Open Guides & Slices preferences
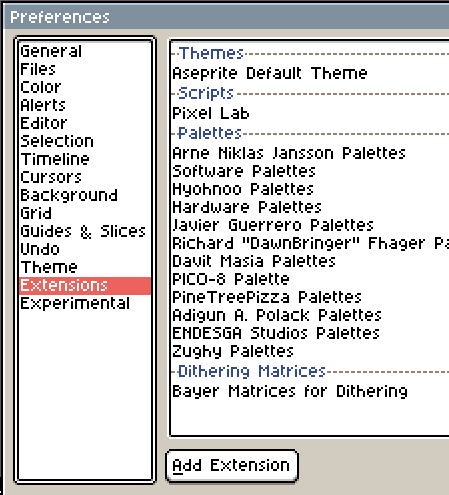 click(x=85, y=231)
